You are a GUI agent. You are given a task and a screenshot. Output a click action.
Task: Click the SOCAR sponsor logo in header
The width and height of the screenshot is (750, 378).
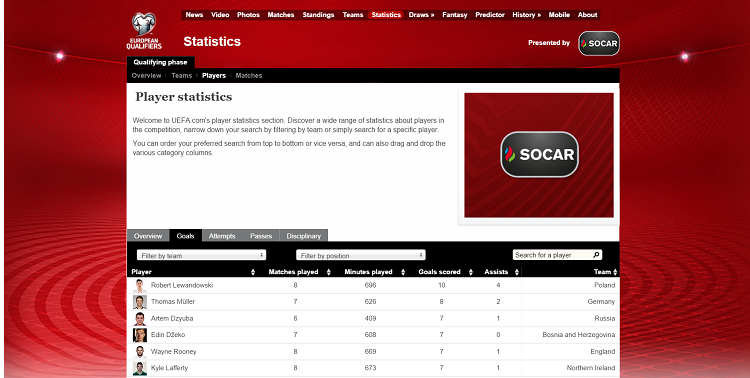pos(599,44)
